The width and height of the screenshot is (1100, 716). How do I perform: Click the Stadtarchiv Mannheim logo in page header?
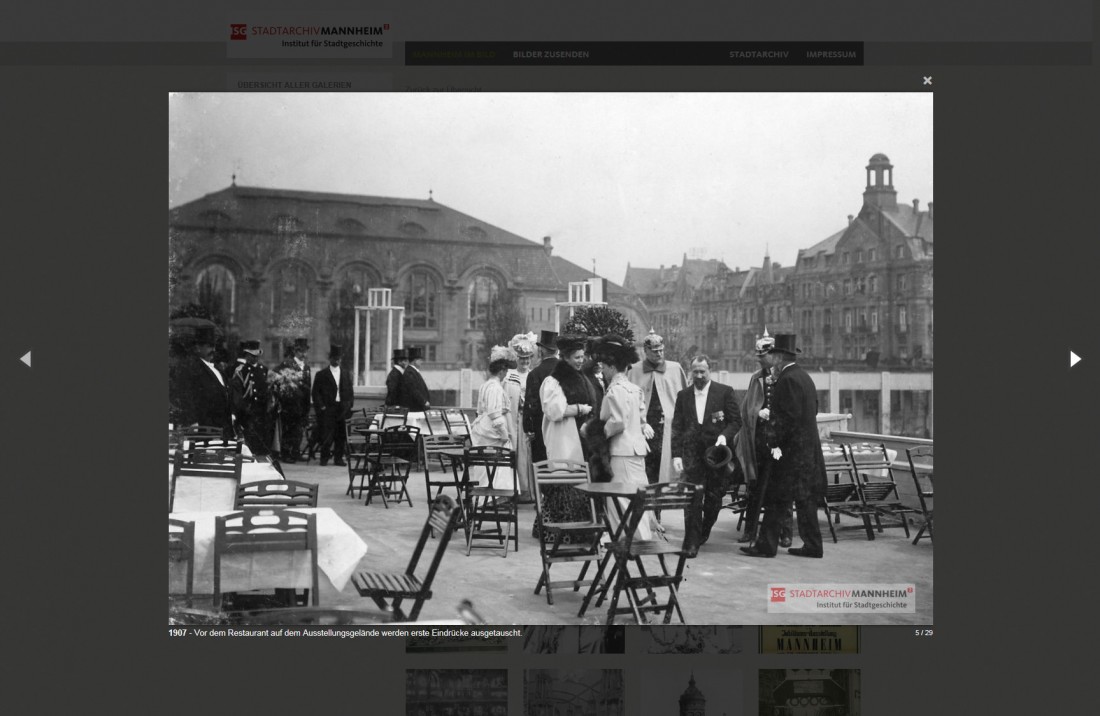click(310, 36)
